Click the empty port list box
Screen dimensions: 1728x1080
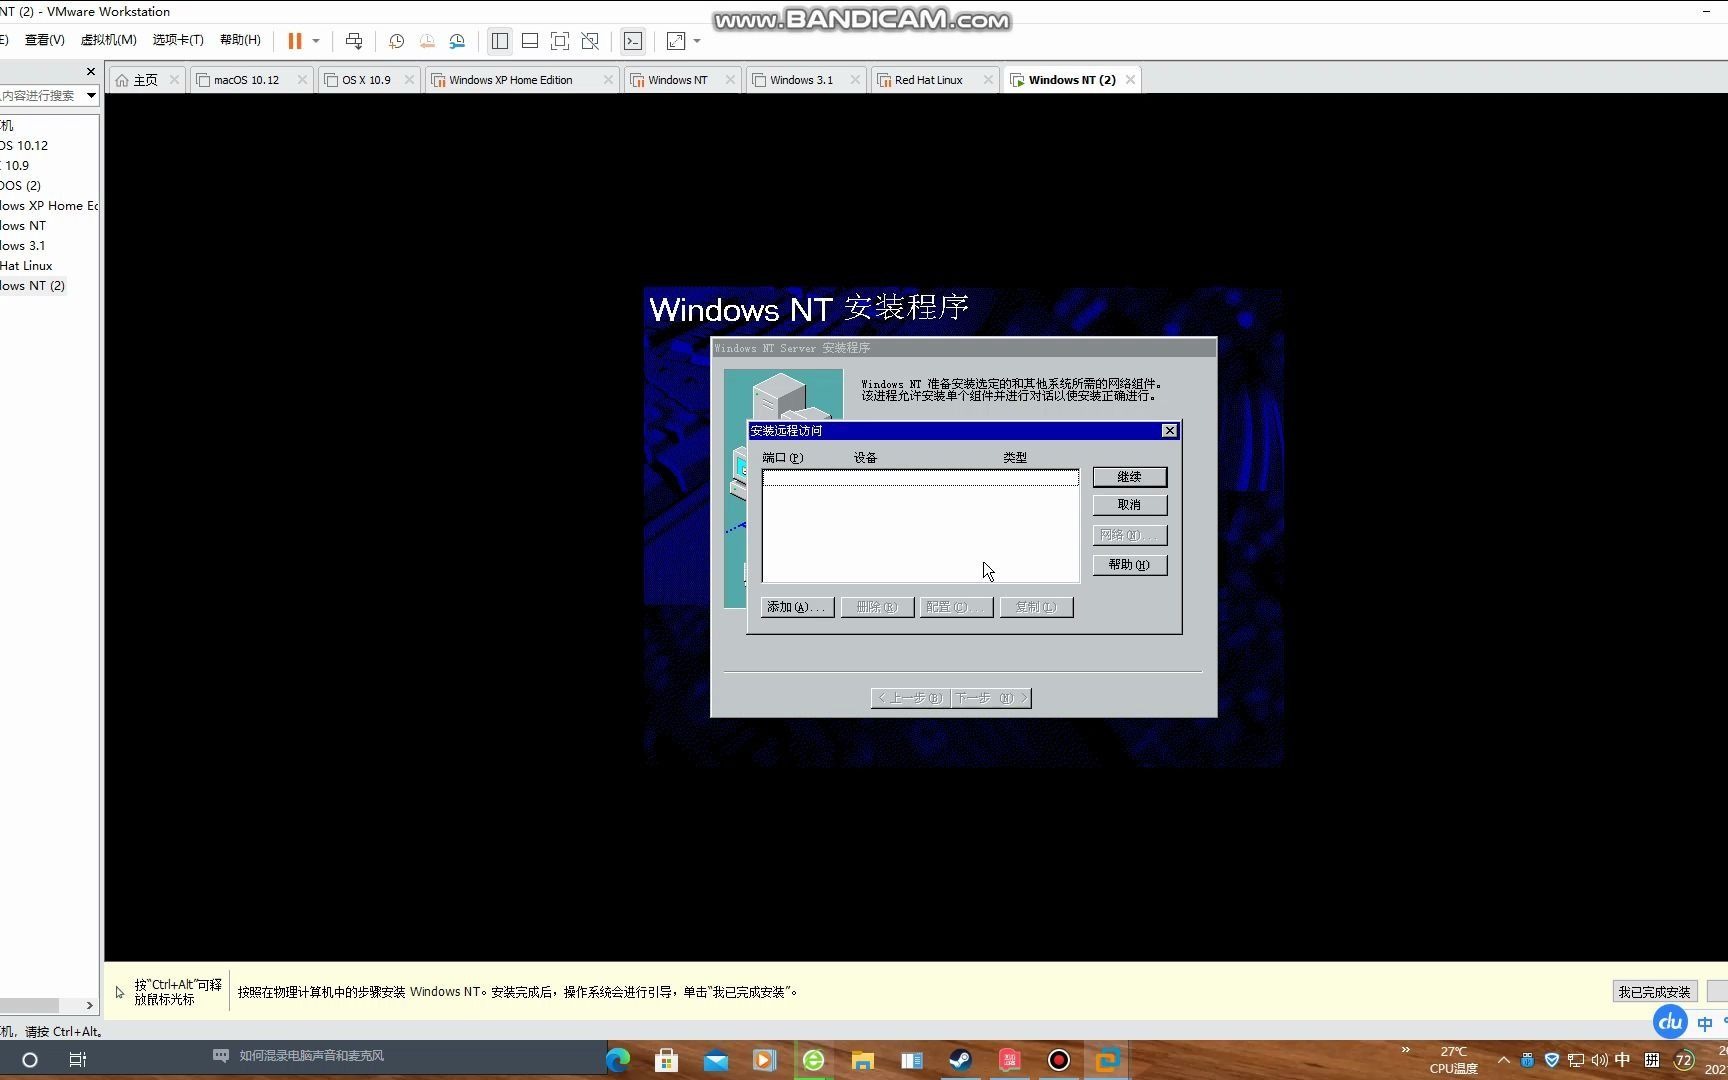pyautogui.click(x=920, y=526)
